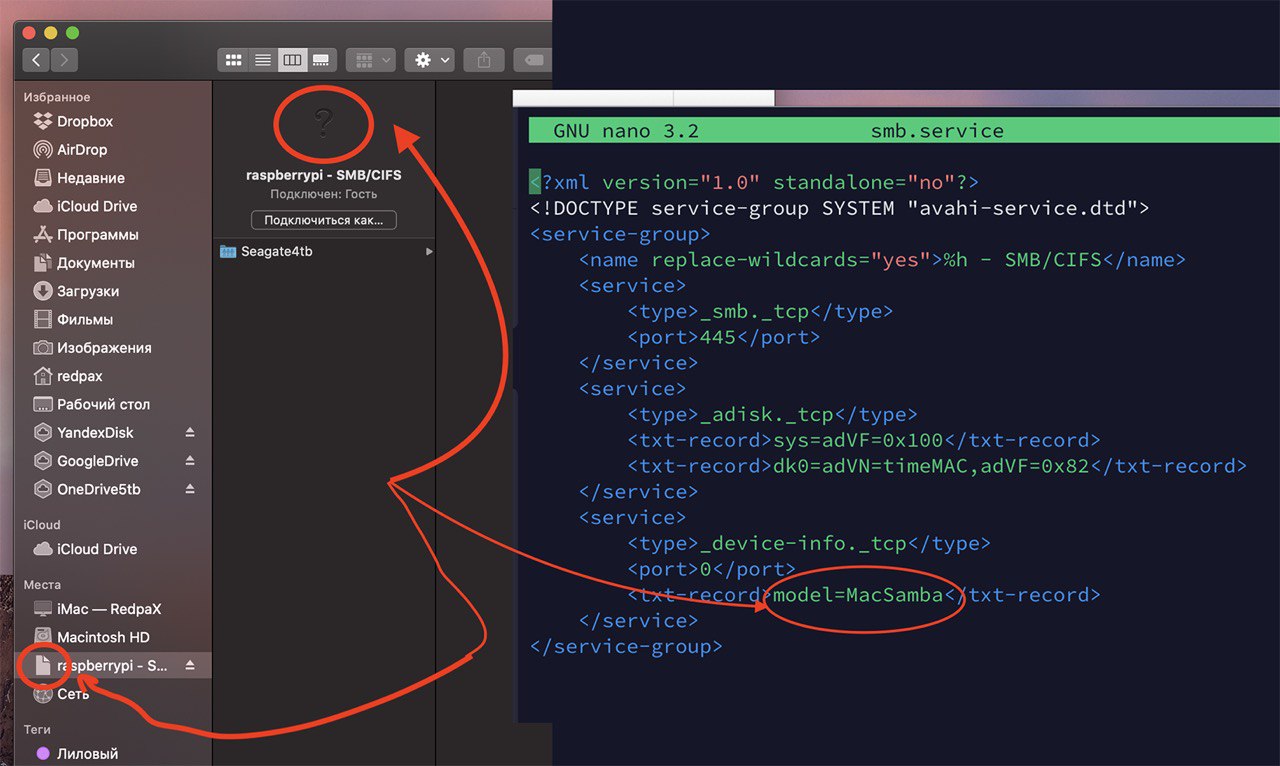Click the Подключиться как... button

[x=323, y=220]
